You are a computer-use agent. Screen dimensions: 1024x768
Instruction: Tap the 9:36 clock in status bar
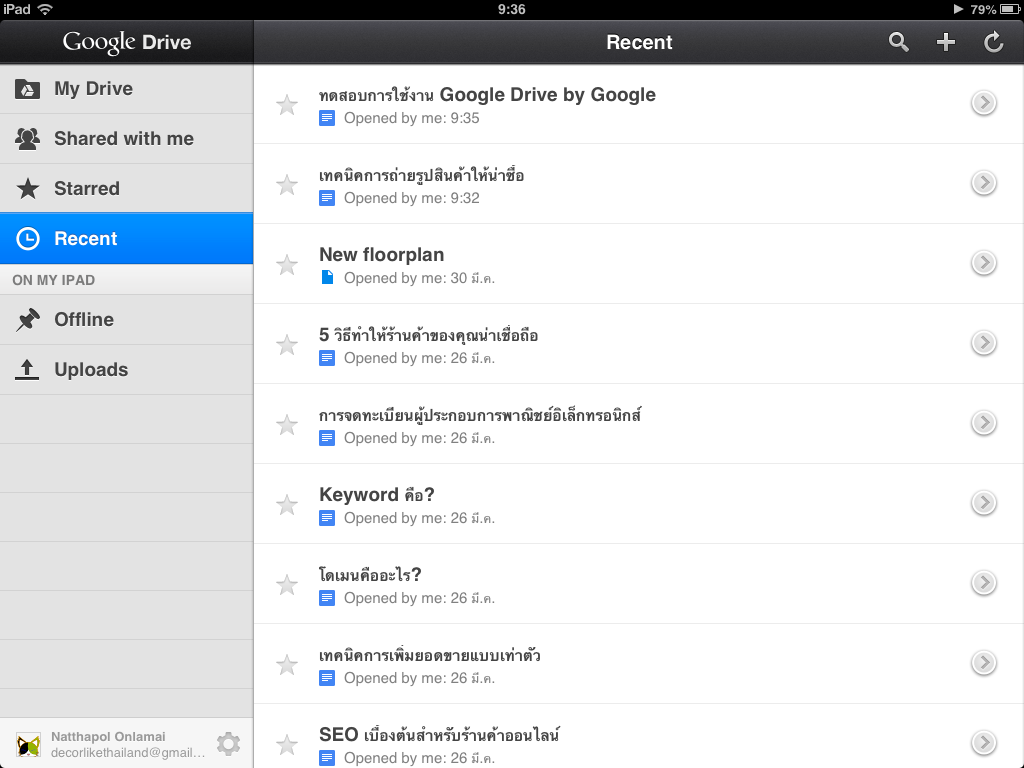point(511,9)
